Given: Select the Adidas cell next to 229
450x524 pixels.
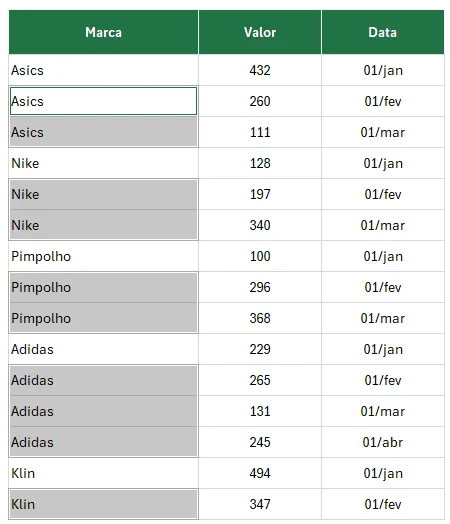Looking at the screenshot, I should (x=104, y=349).
